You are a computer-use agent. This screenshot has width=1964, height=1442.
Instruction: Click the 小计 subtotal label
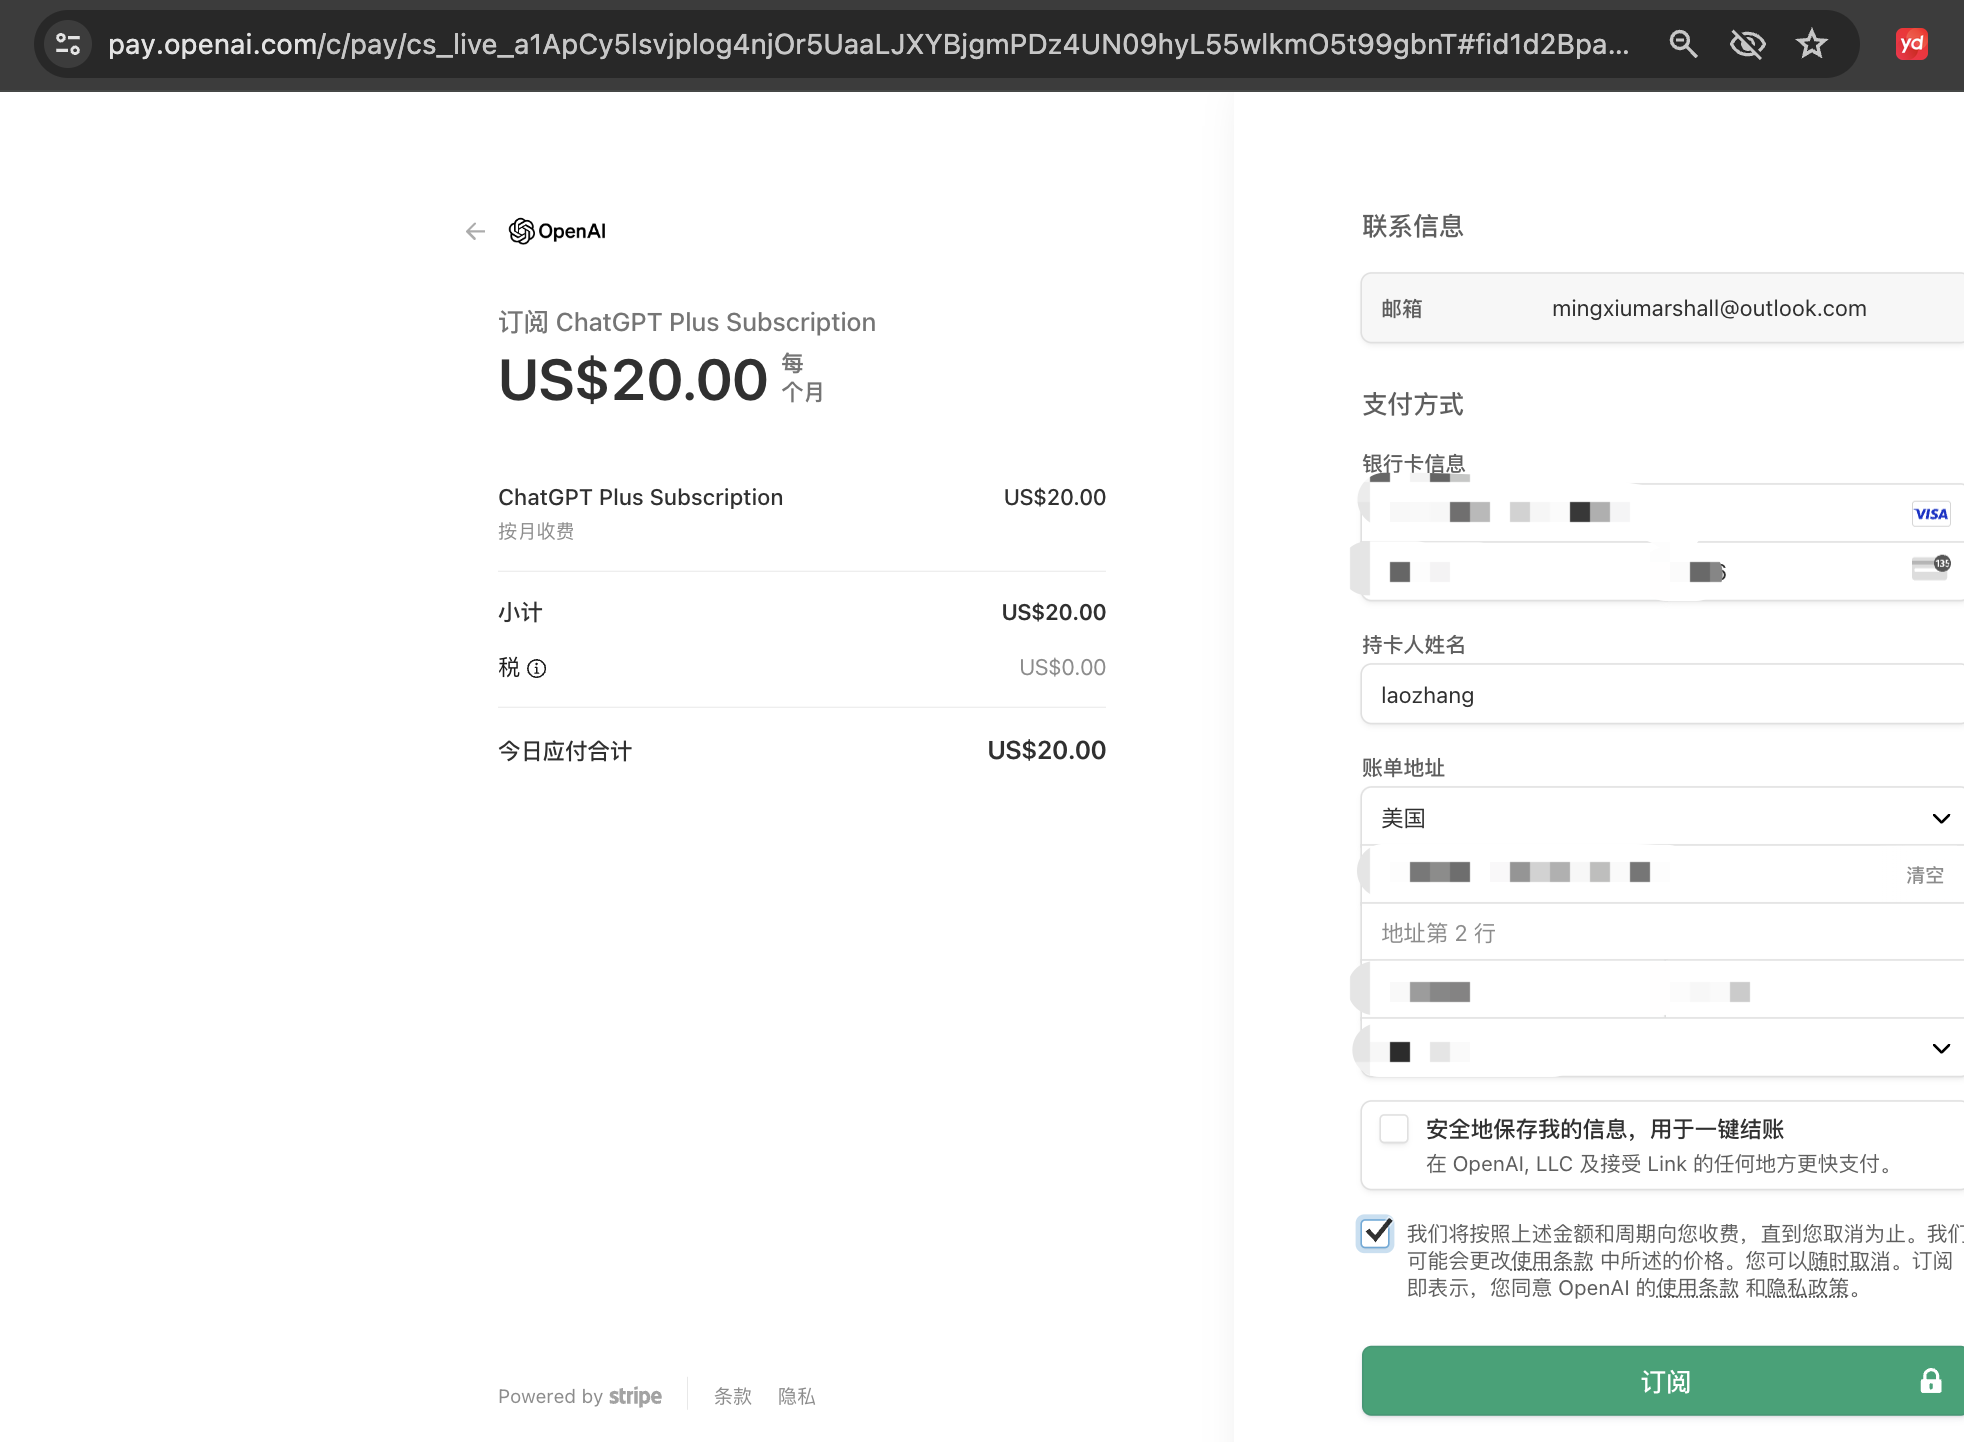click(x=520, y=612)
